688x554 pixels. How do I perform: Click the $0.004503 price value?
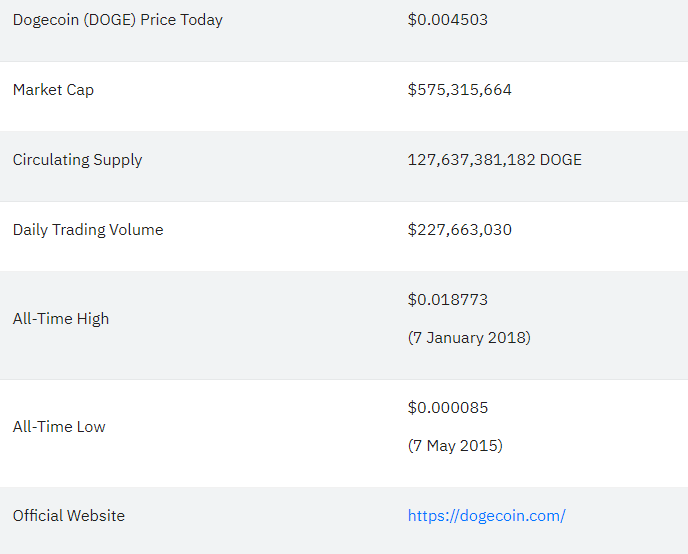click(x=448, y=20)
